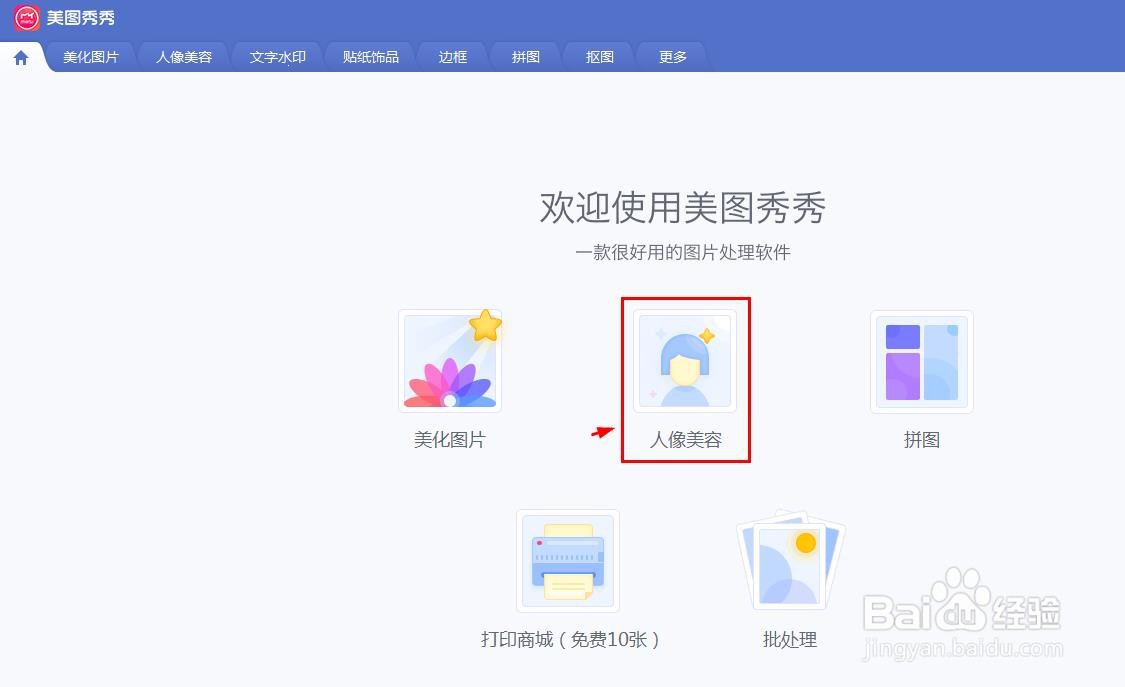Open the 美化图片 tab
1125x687 pixels.
coord(90,57)
